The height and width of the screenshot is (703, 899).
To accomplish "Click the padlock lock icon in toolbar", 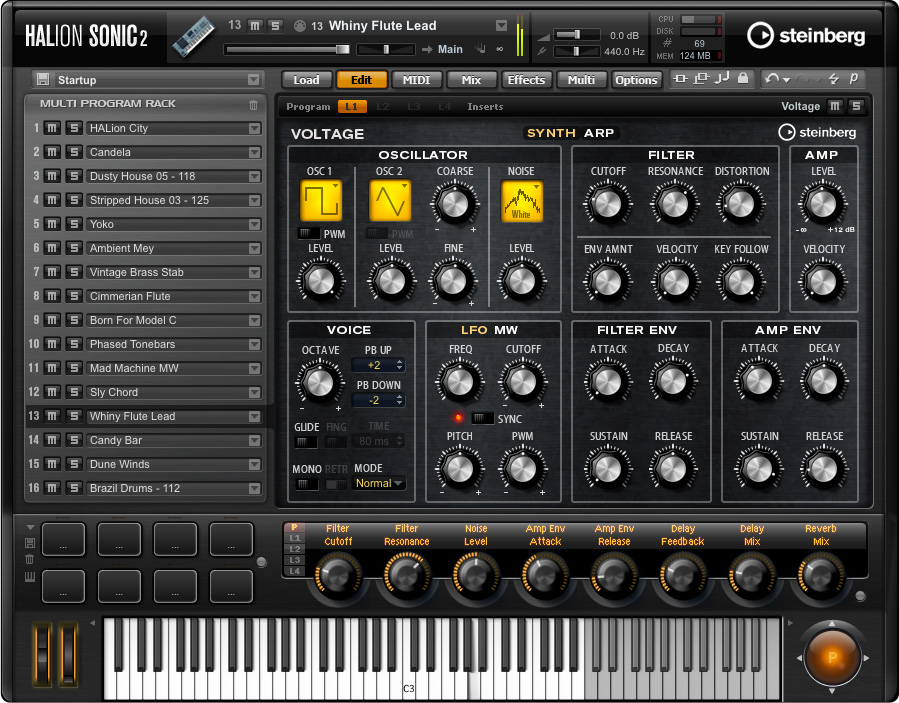I will 742,78.
